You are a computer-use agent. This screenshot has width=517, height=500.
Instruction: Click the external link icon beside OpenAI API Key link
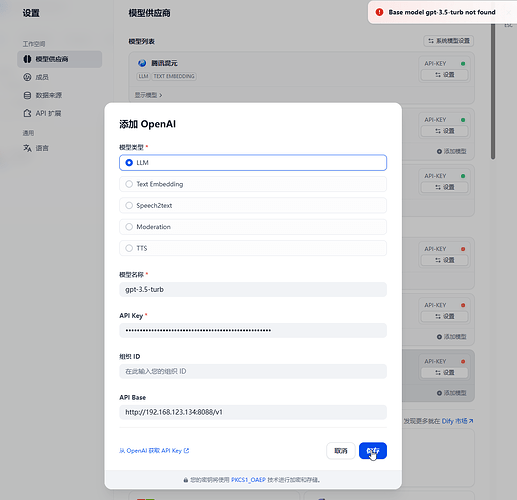187,451
